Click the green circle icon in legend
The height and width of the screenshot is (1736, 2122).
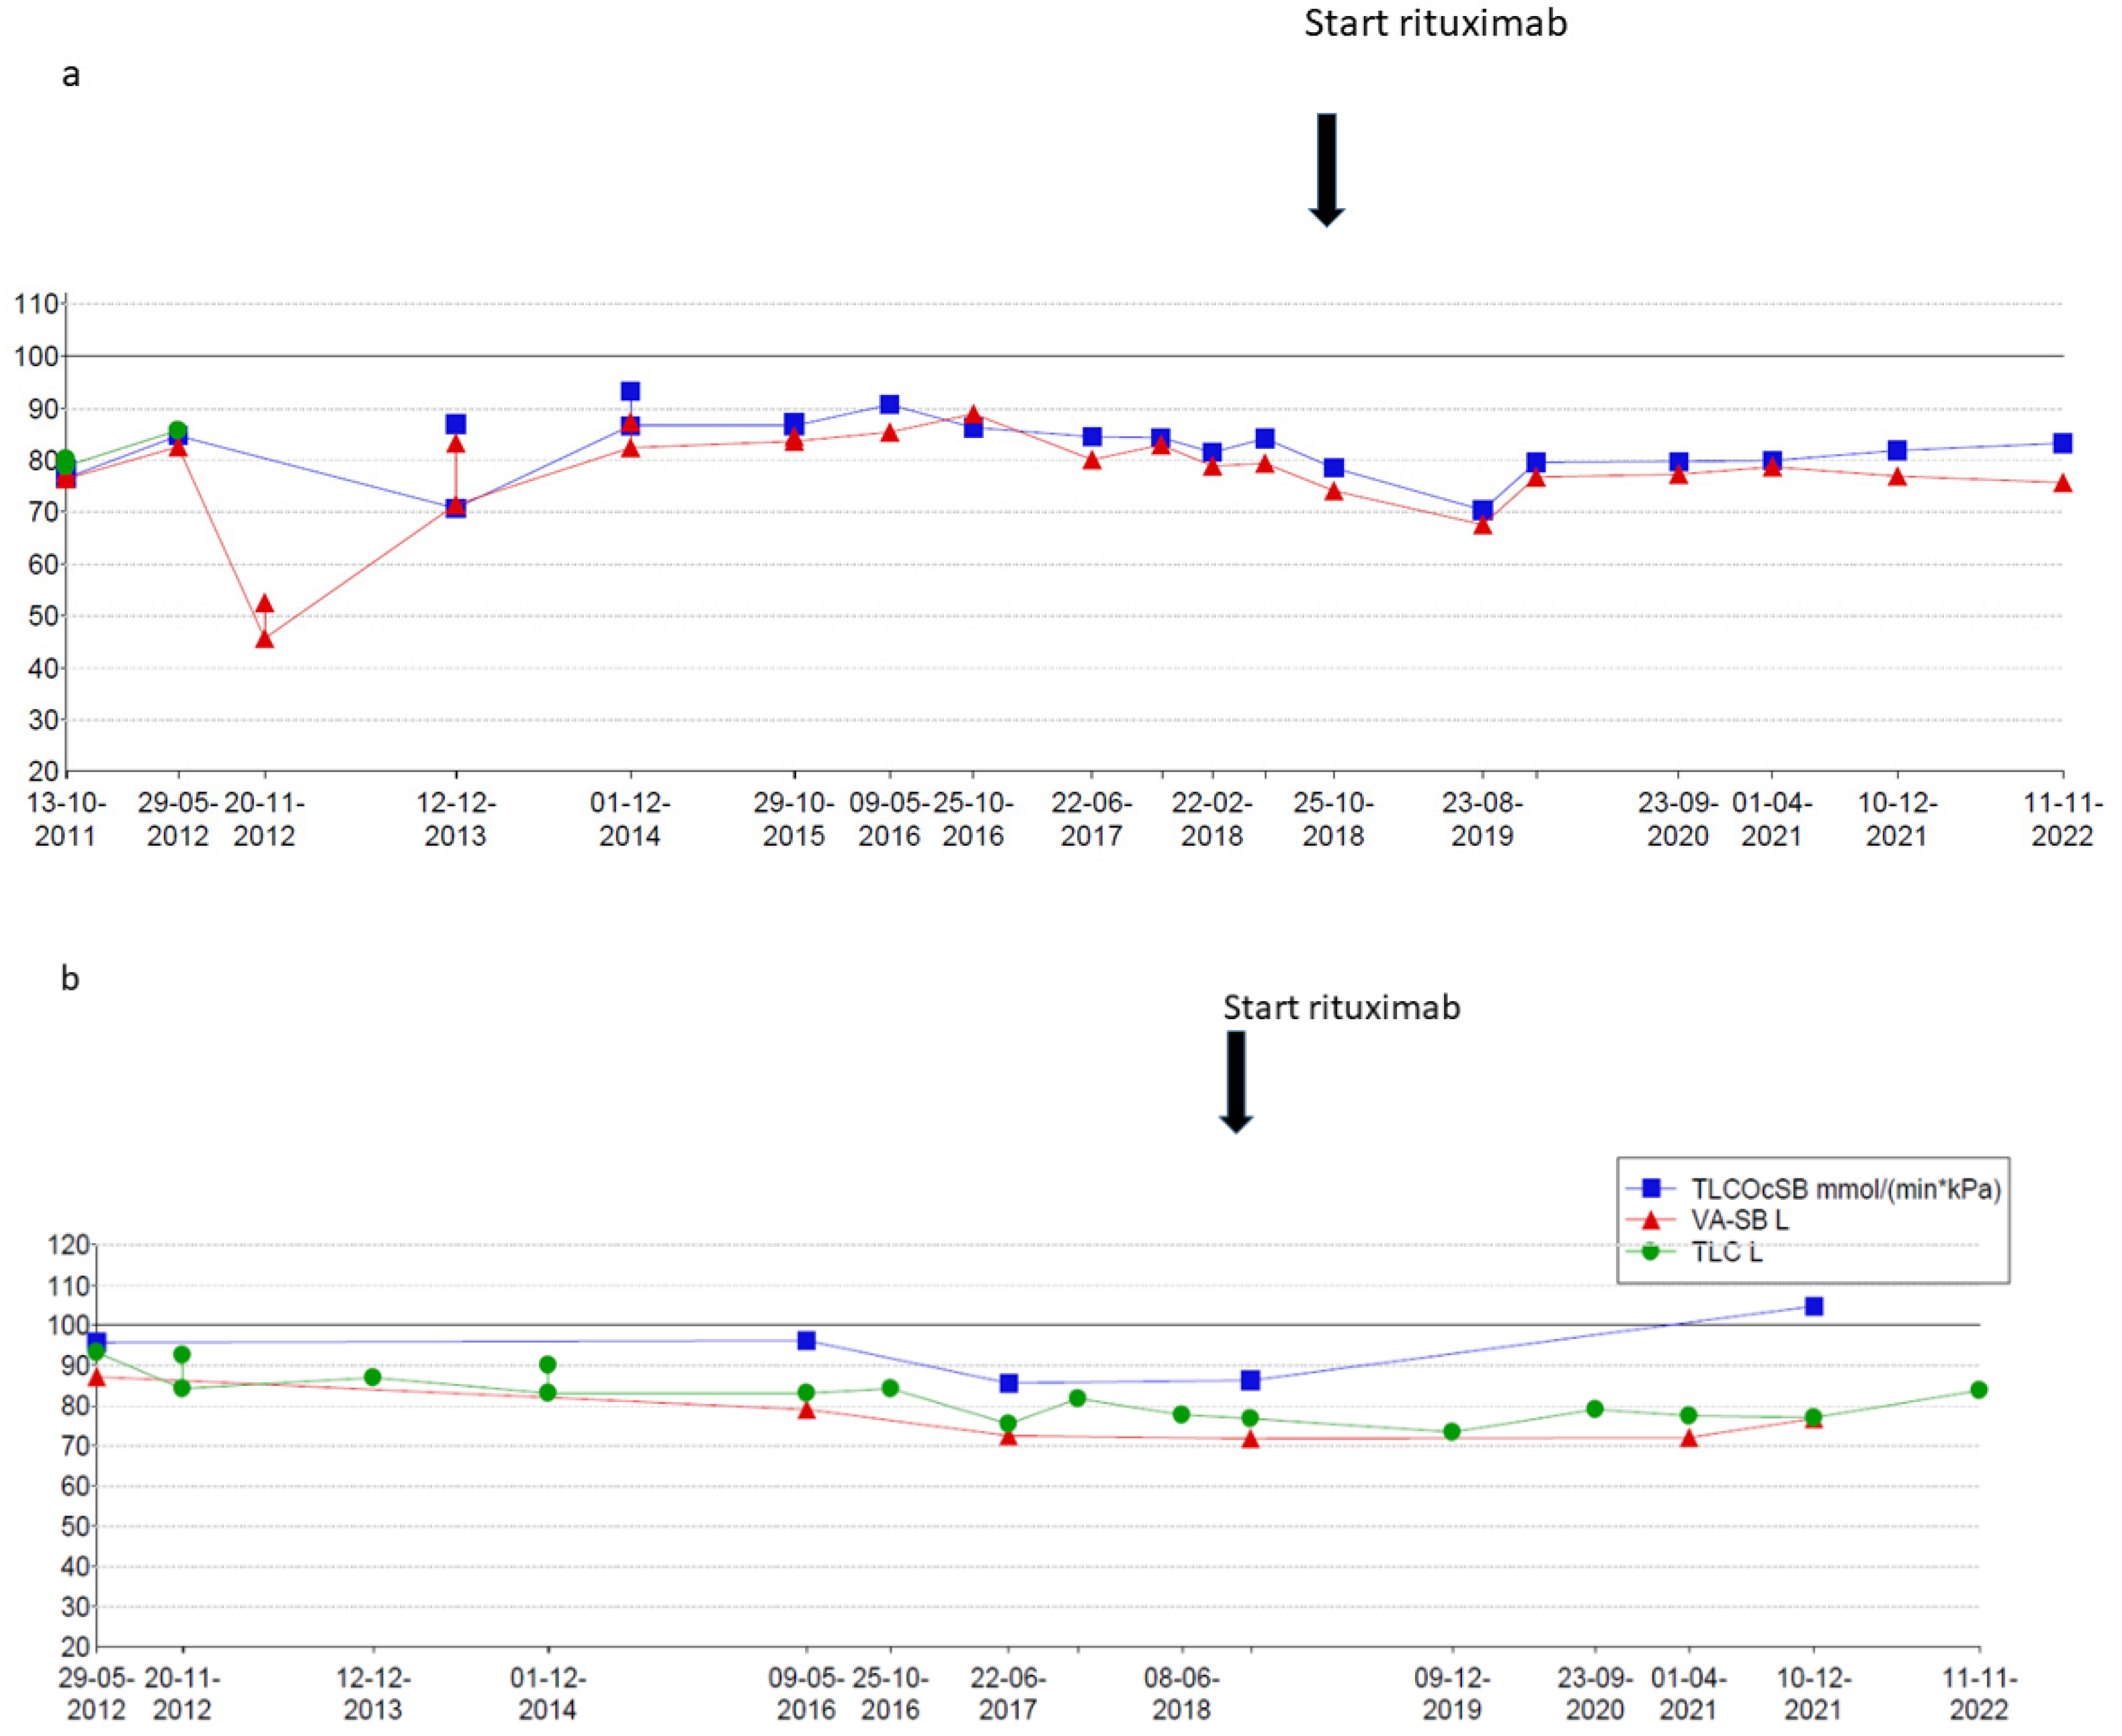[x=1651, y=1251]
